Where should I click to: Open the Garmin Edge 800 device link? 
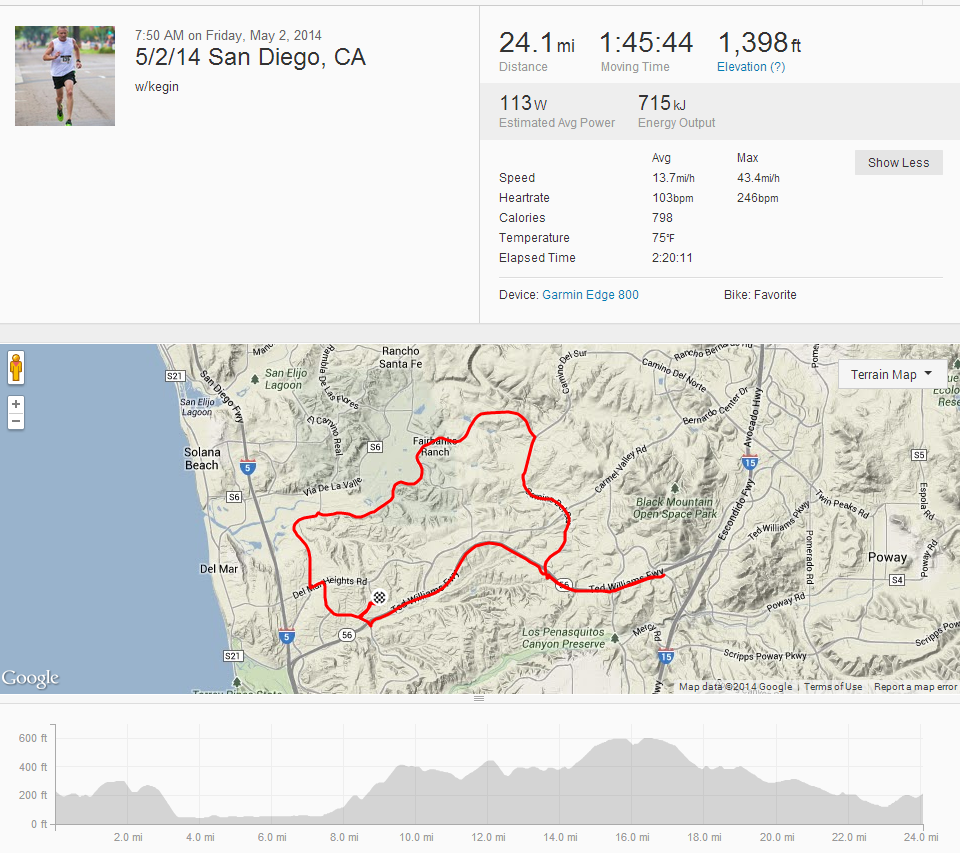590,295
